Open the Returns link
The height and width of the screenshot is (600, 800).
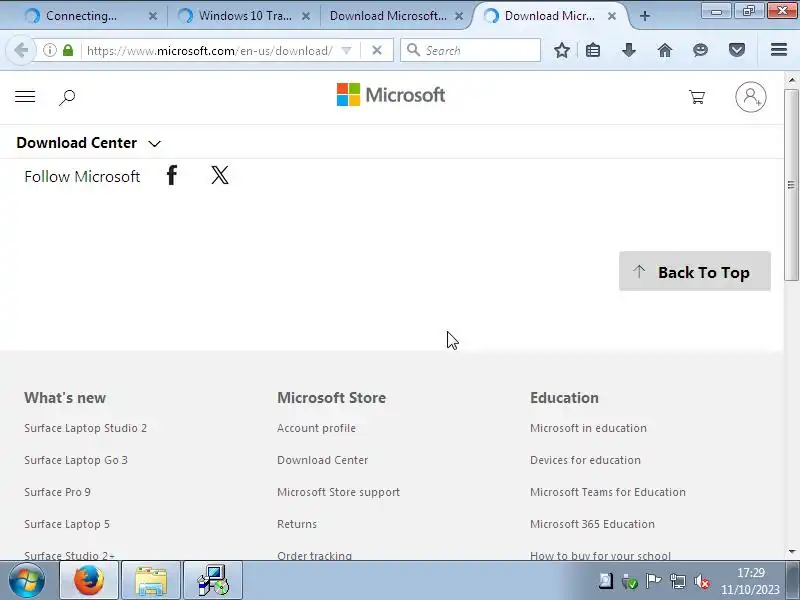click(x=297, y=524)
